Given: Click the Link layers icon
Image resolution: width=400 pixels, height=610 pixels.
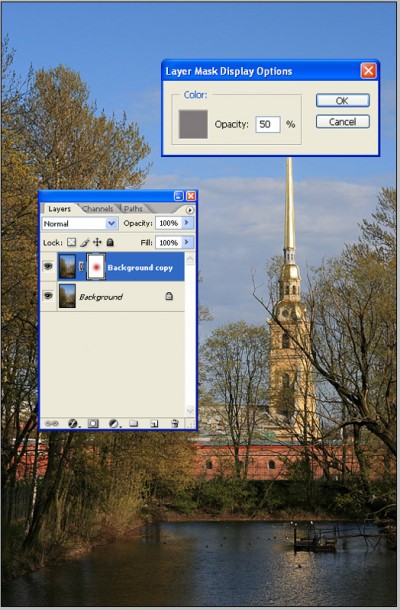Looking at the screenshot, I should click(51, 423).
